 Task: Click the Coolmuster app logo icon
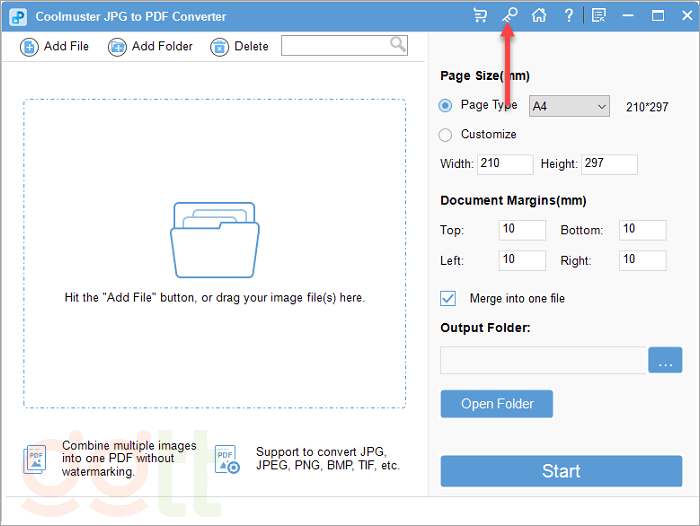pos(17,16)
